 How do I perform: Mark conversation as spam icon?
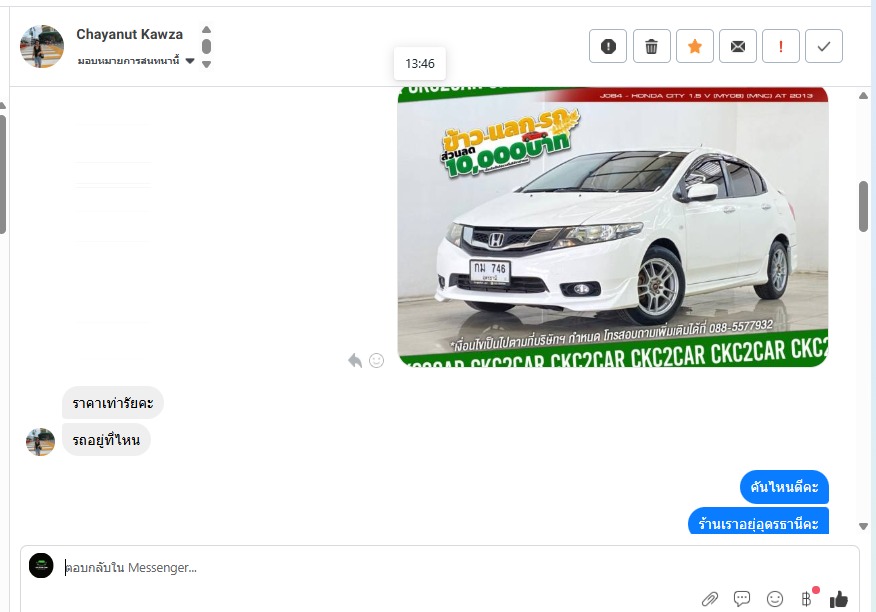(608, 46)
